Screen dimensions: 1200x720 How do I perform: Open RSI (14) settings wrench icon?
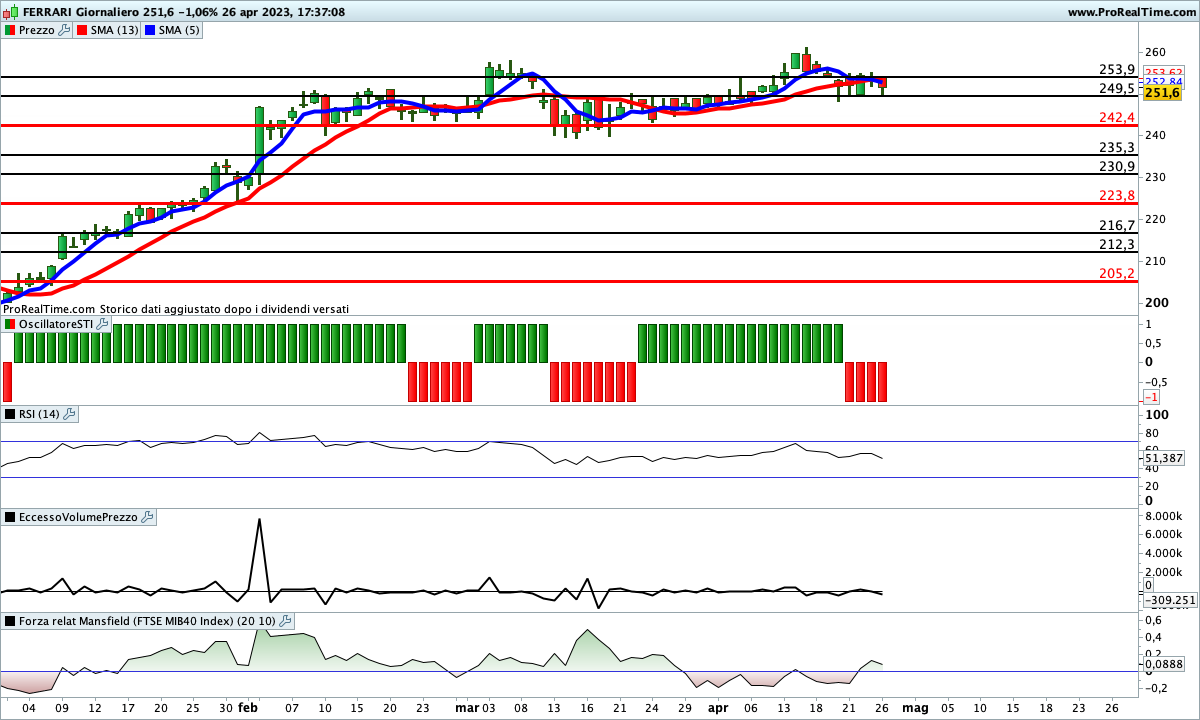[70, 413]
